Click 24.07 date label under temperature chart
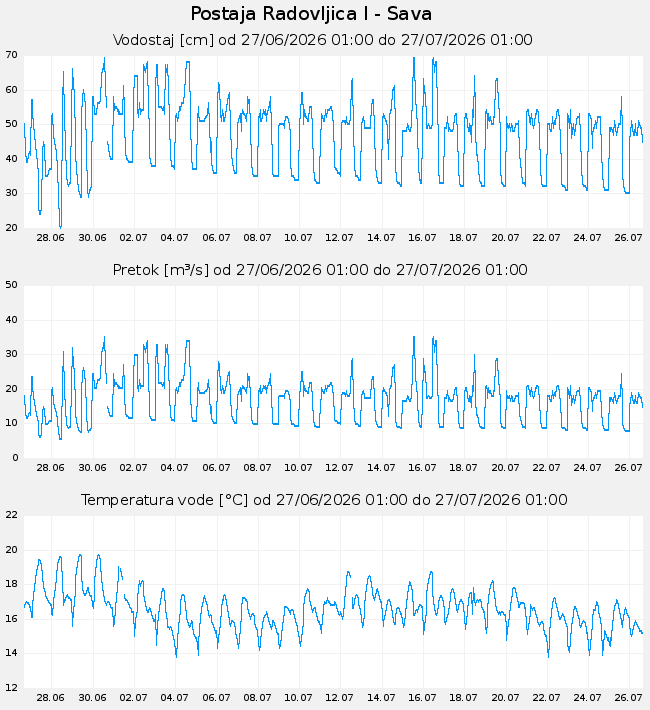The width and height of the screenshot is (650, 710). point(587,698)
